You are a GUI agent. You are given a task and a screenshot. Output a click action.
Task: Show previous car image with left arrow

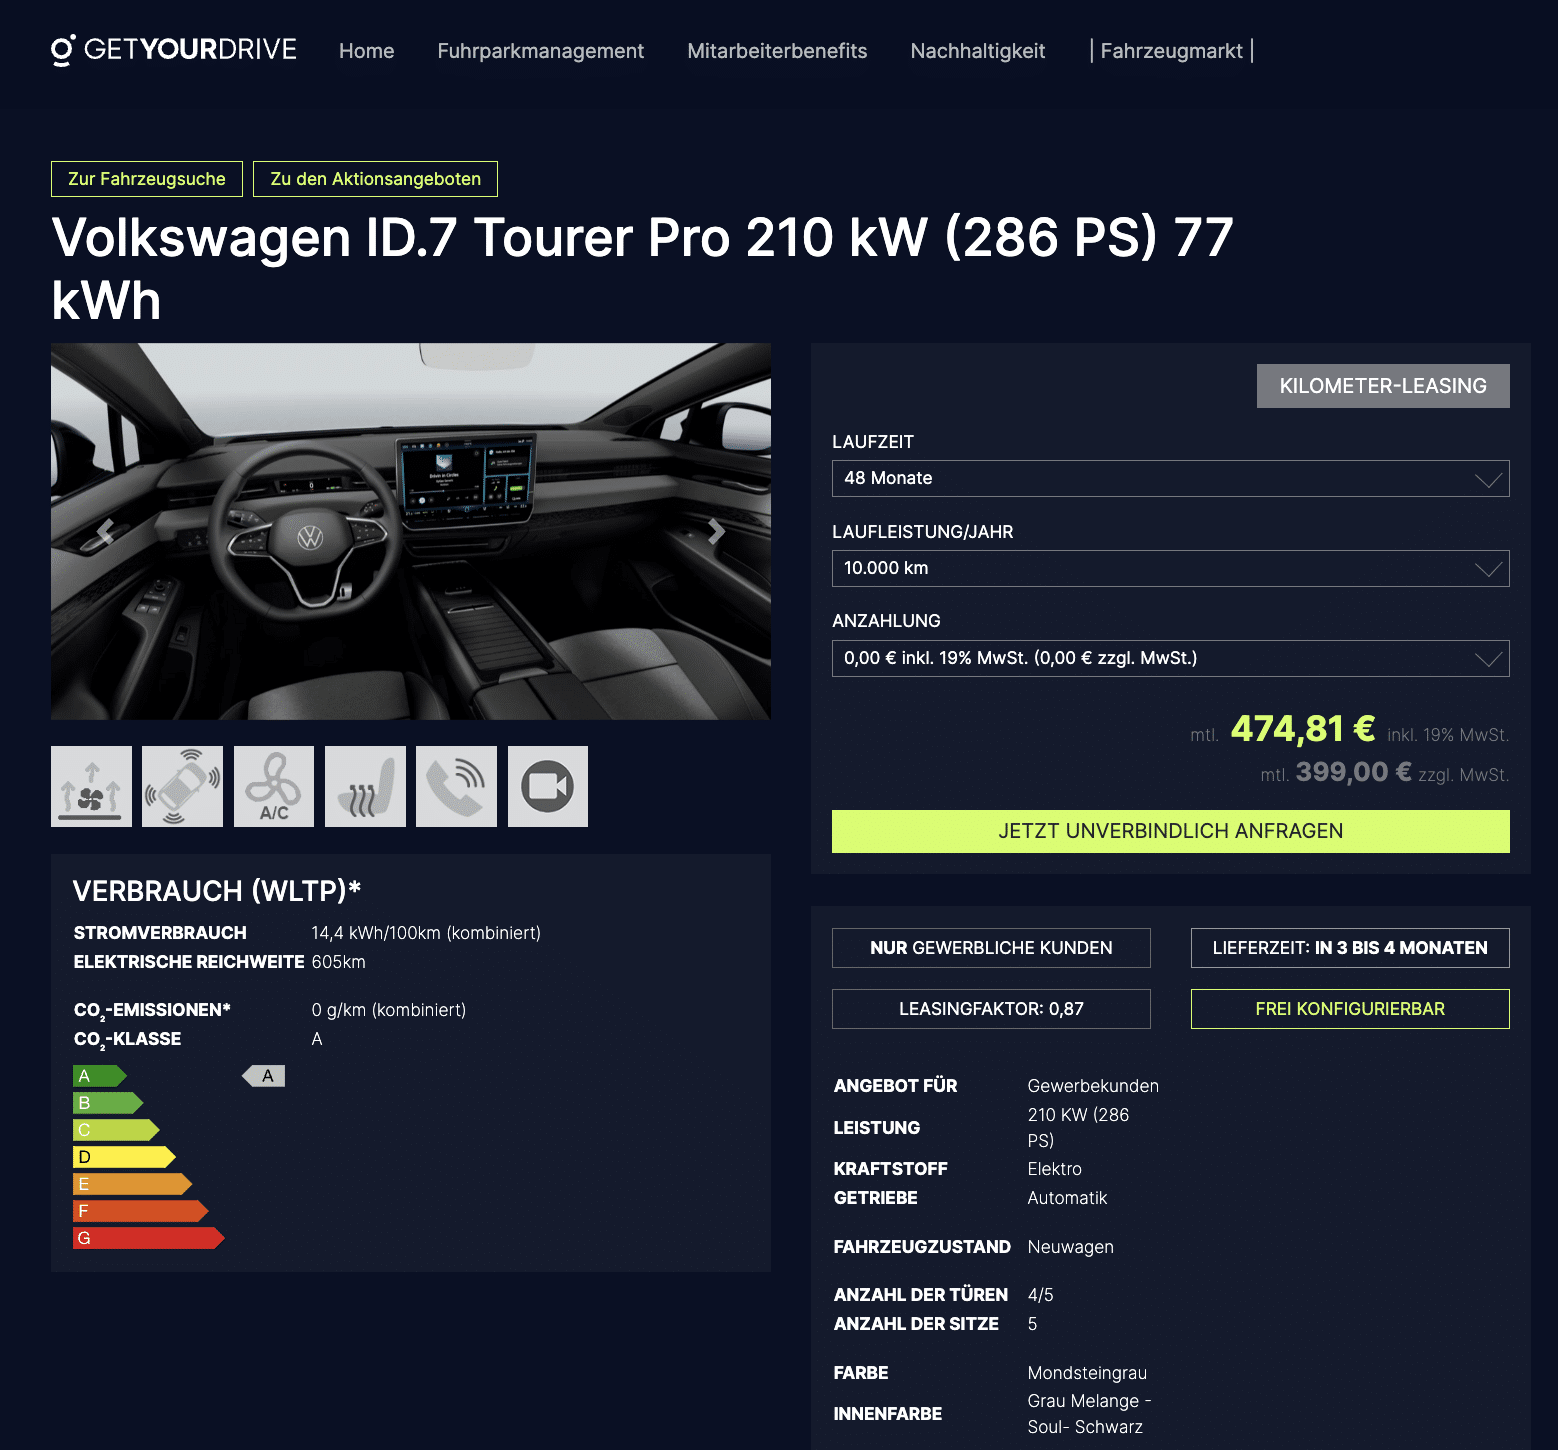(104, 531)
